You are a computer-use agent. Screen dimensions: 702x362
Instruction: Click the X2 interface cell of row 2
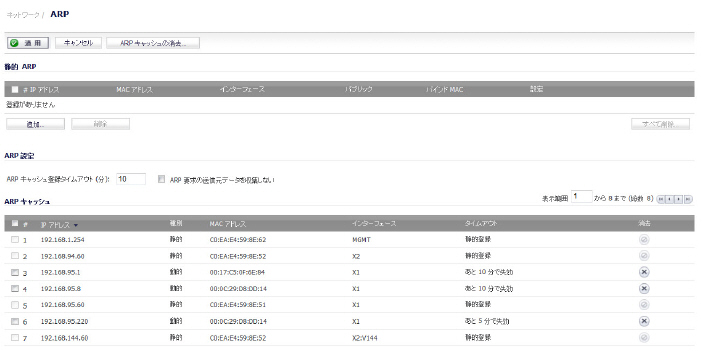coord(355,256)
